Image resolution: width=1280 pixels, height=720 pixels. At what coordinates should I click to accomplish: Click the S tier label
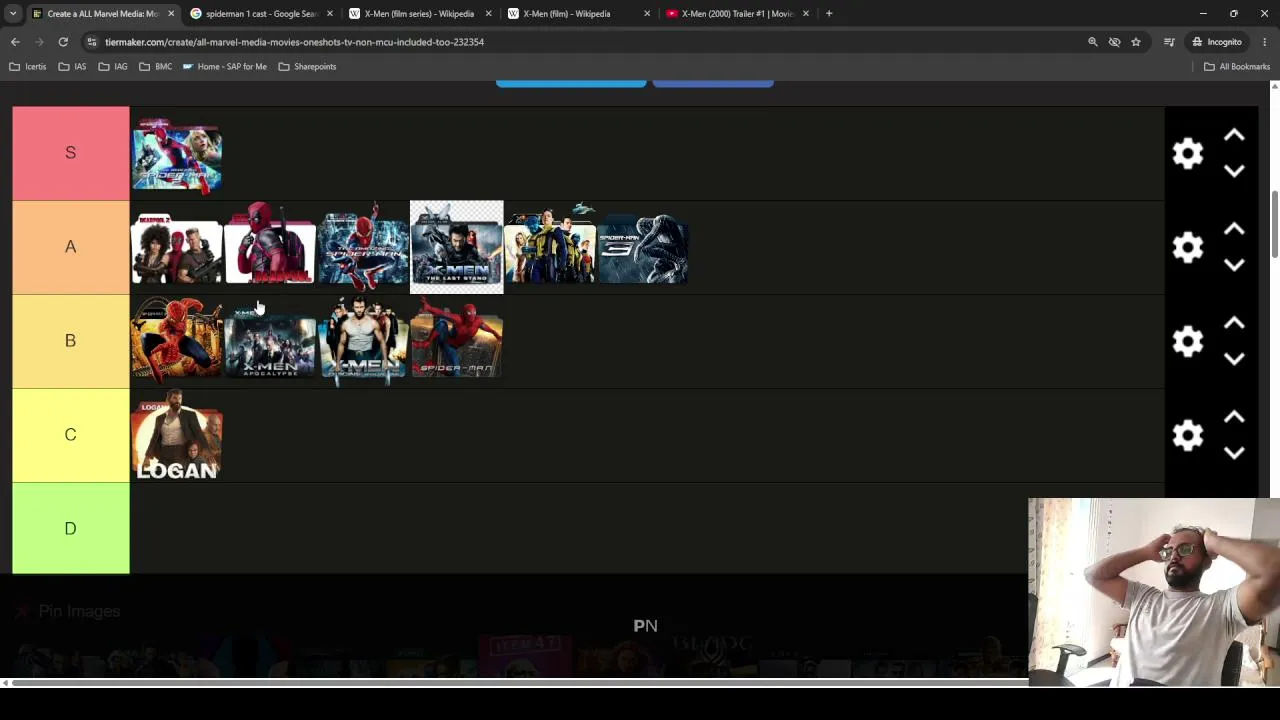(71, 153)
